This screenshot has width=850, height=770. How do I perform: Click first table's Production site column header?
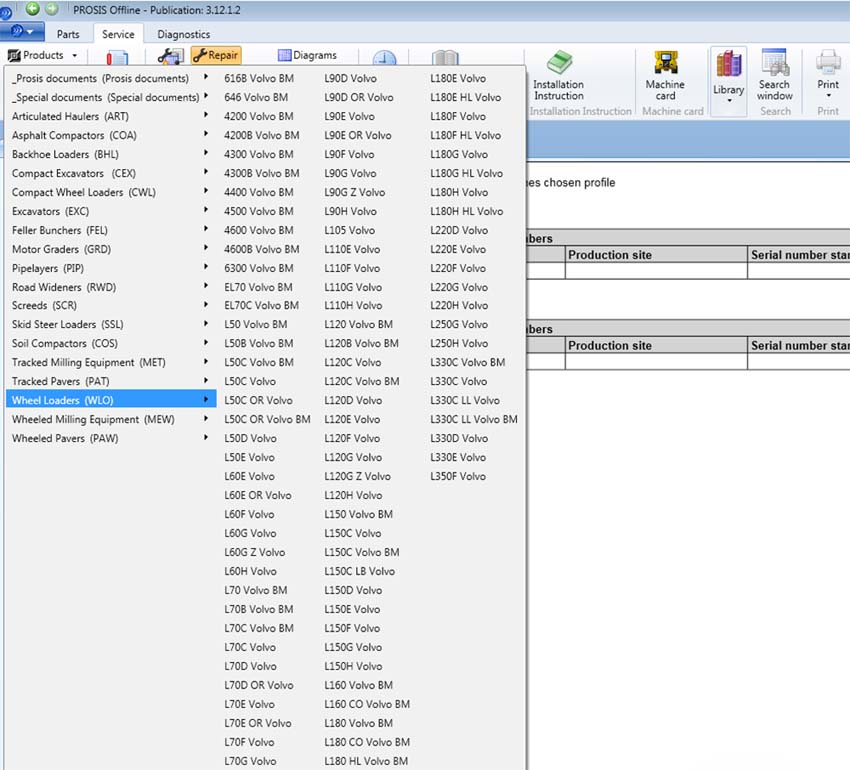pos(656,255)
